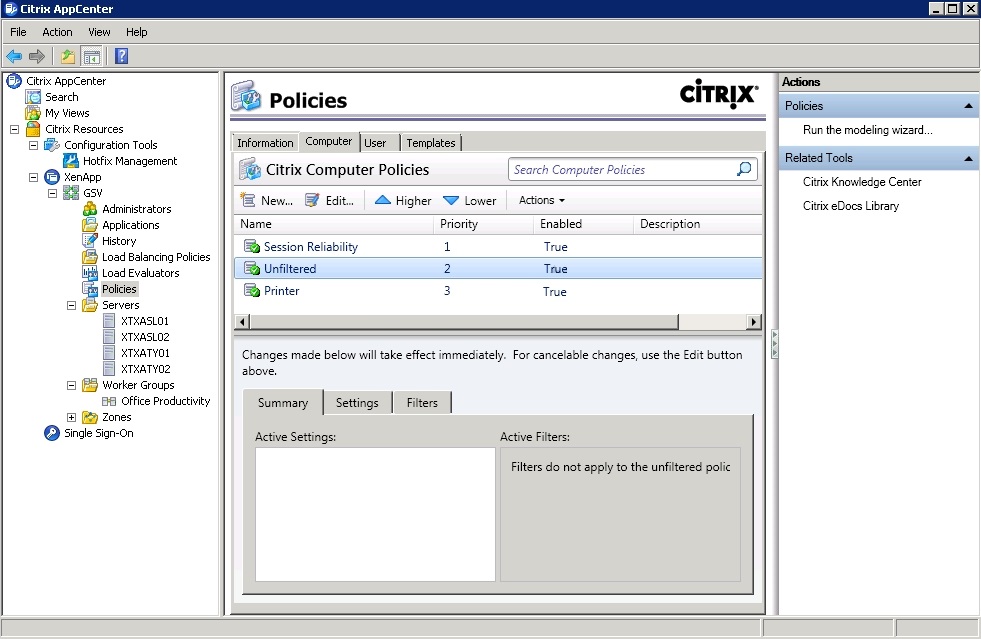
Task: Select the XTXASL02 server in the tree
Action: 145,337
